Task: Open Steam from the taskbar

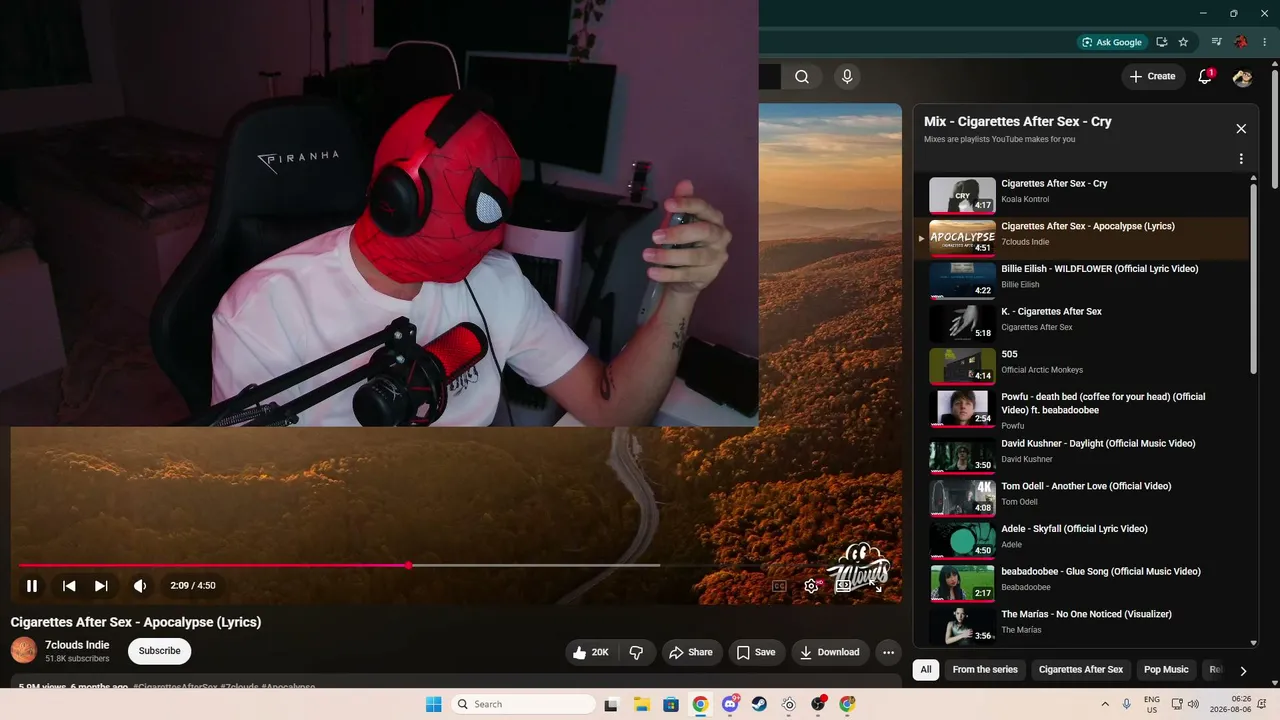Action: 759,704
